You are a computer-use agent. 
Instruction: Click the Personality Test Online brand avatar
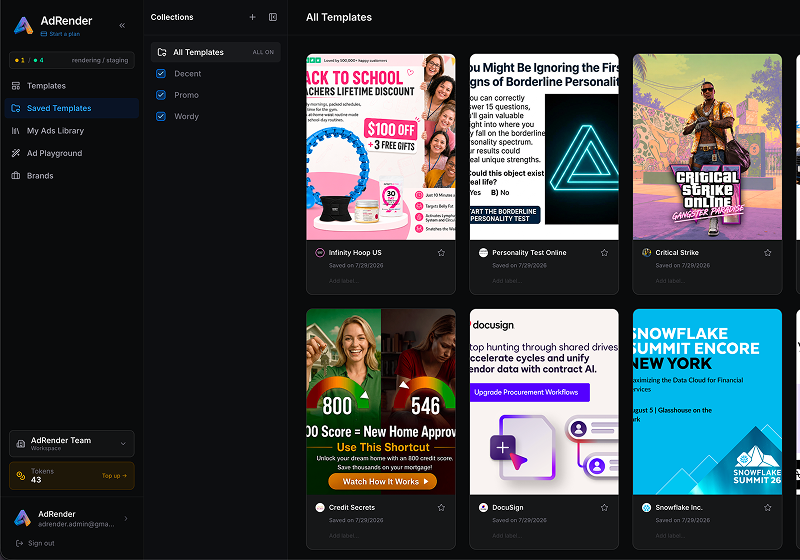pos(483,252)
